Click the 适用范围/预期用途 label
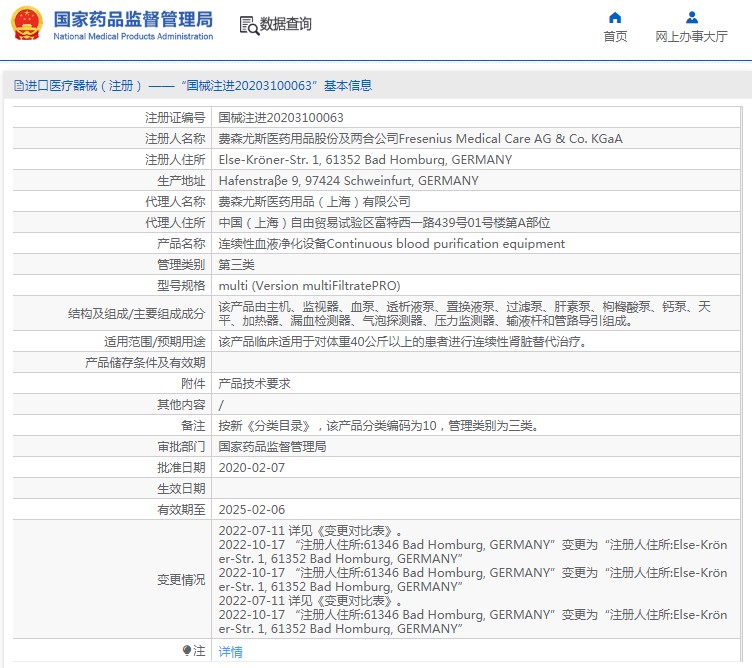 click(x=154, y=342)
